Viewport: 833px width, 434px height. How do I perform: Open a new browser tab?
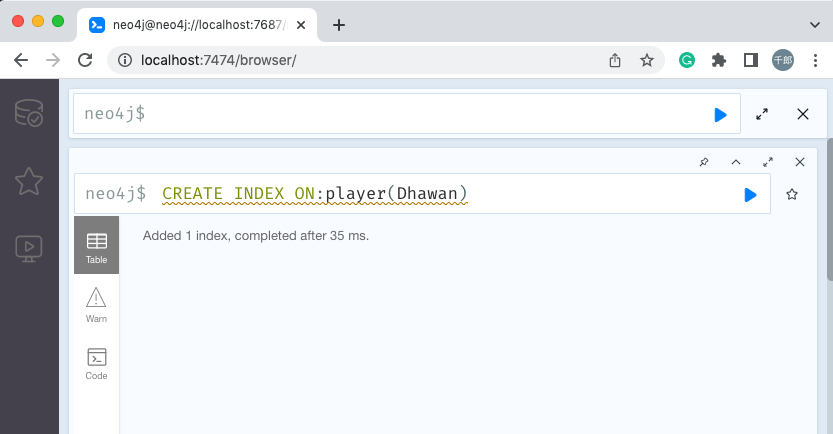[x=338, y=25]
